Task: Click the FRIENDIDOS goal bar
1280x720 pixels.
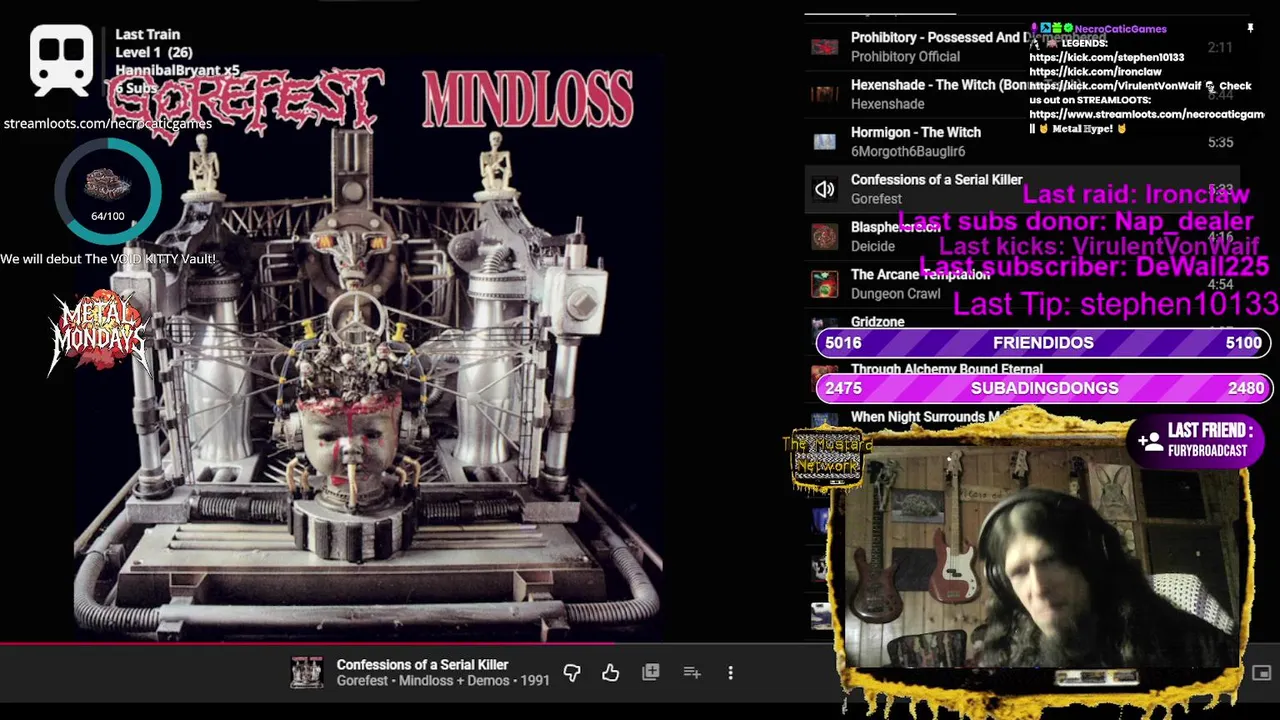Action: [1043, 343]
